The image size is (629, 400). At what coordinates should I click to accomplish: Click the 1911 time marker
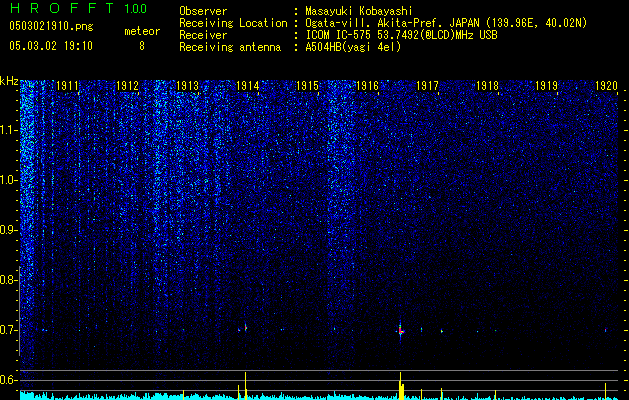pyautogui.click(x=68, y=86)
